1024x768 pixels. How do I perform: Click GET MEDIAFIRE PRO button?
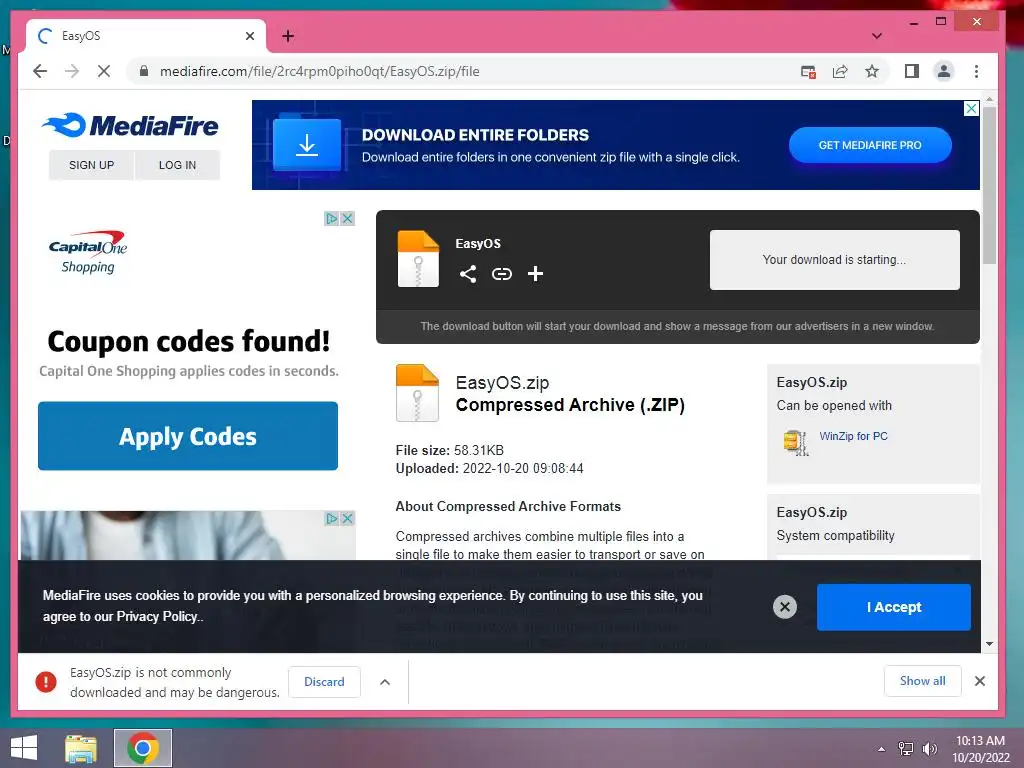[x=870, y=145]
